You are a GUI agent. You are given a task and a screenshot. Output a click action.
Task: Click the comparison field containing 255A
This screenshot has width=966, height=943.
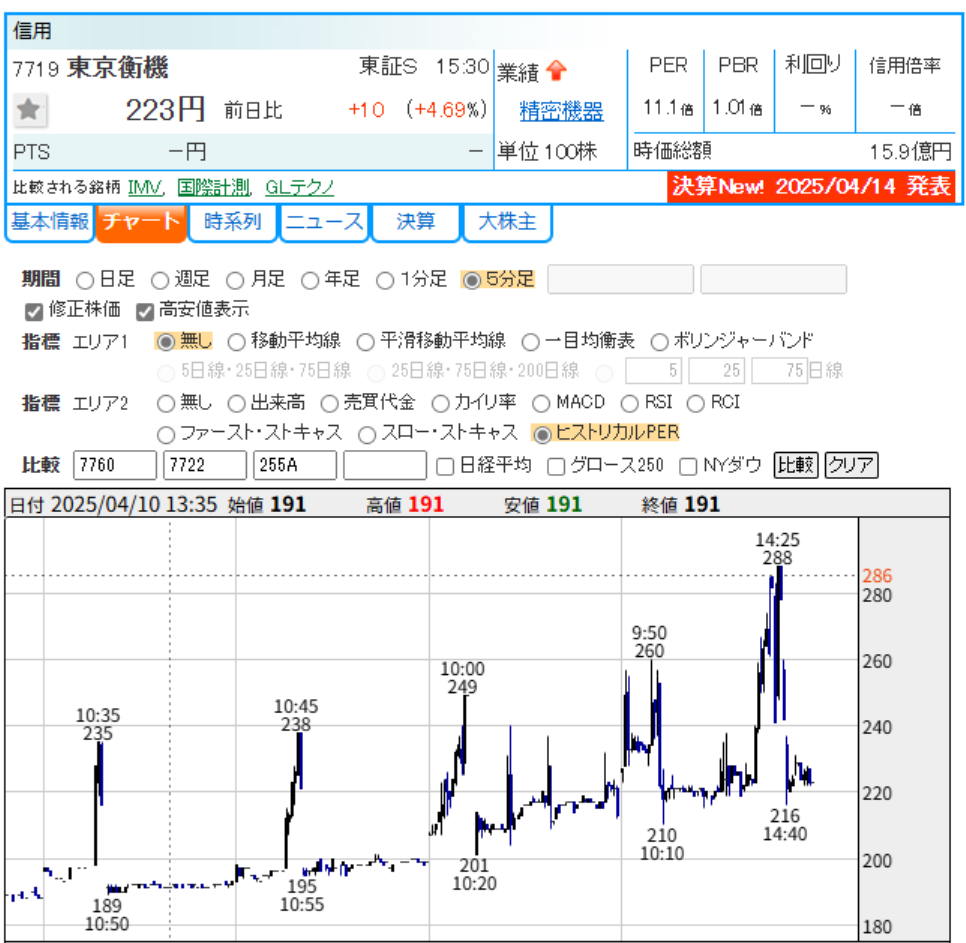point(295,465)
